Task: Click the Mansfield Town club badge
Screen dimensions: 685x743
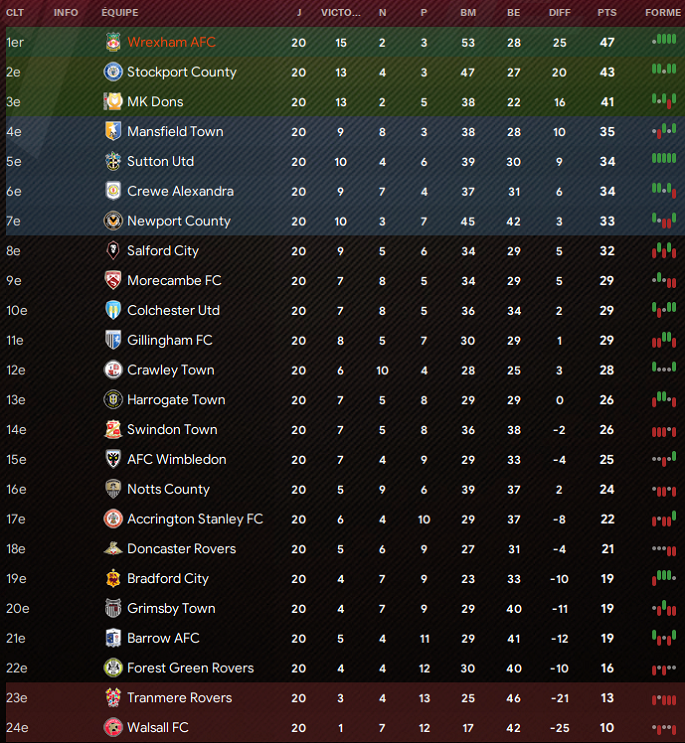Action: point(113,131)
